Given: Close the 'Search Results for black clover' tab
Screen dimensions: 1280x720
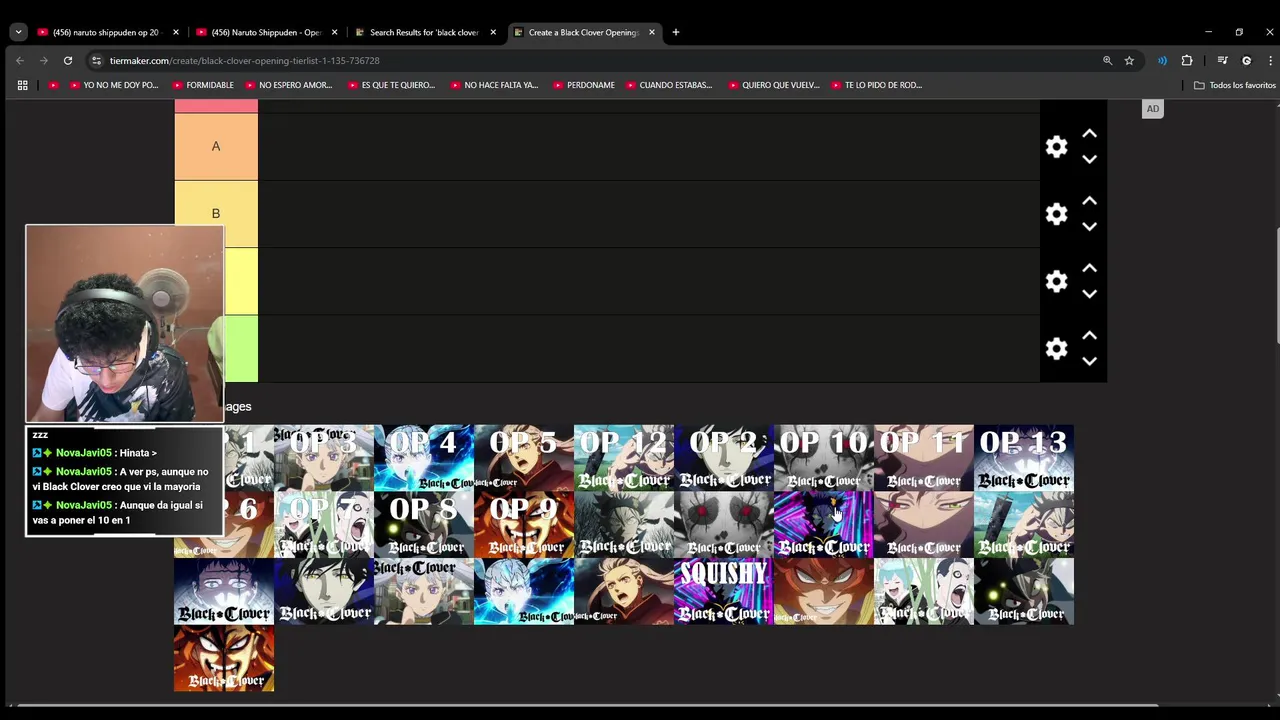Looking at the screenshot, I should (493, 32).
